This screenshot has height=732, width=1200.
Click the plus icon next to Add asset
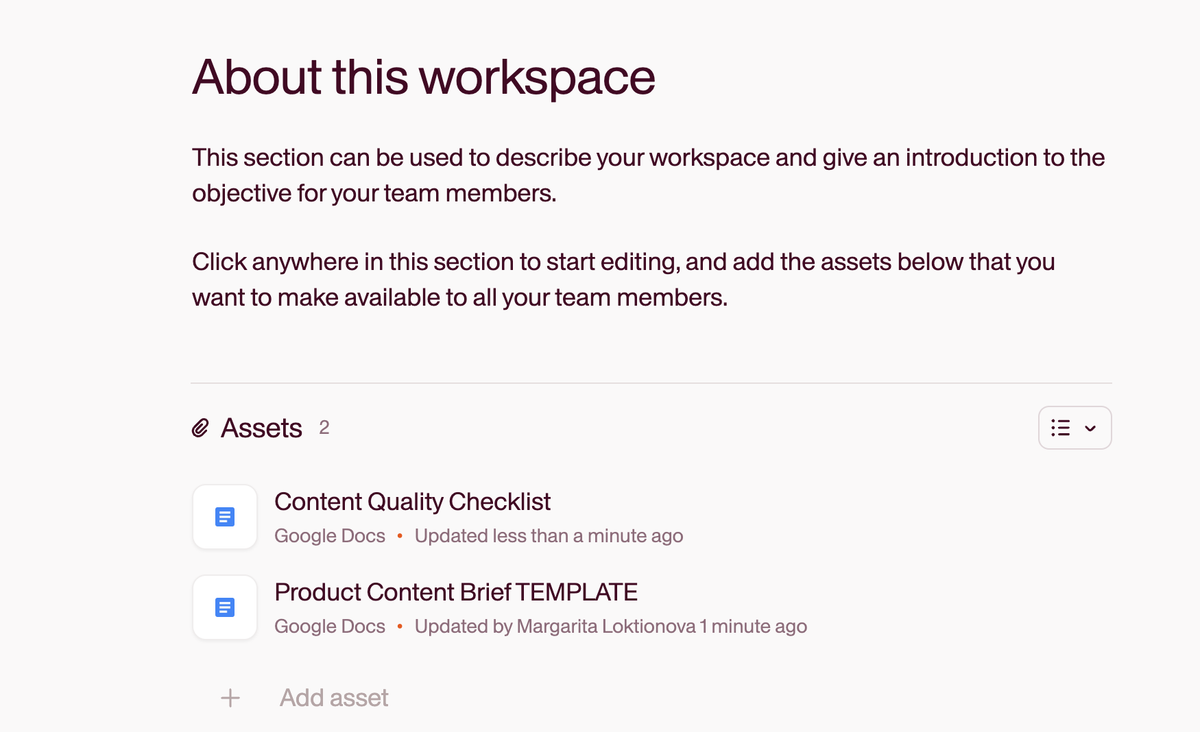tap(230, 698)
